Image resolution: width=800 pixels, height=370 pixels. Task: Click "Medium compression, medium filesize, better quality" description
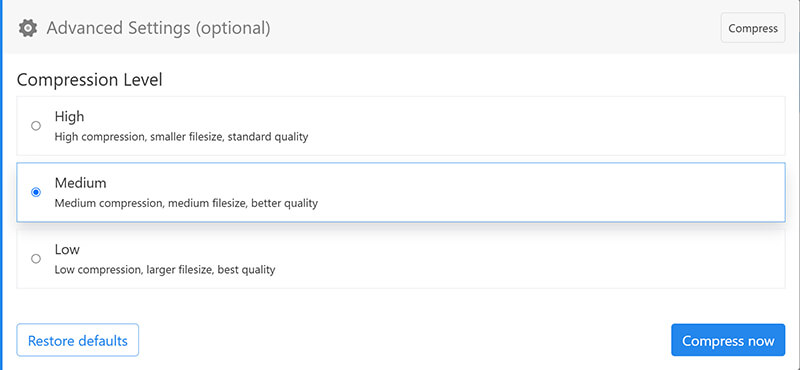click(186, 203)
